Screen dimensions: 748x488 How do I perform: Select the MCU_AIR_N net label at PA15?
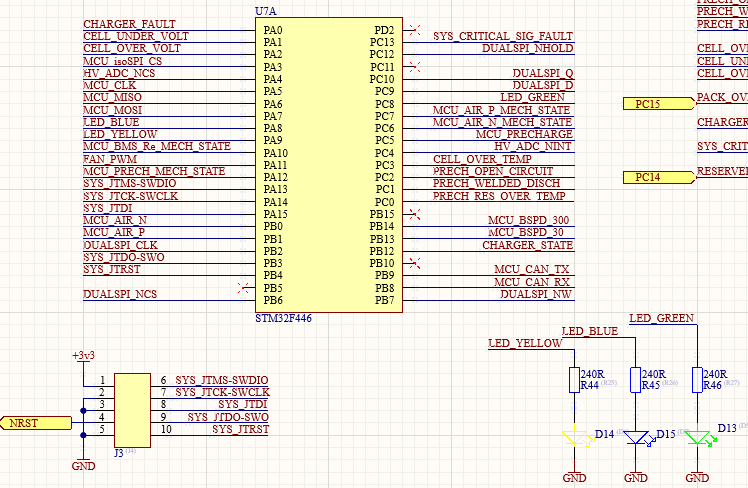point(115,220)
